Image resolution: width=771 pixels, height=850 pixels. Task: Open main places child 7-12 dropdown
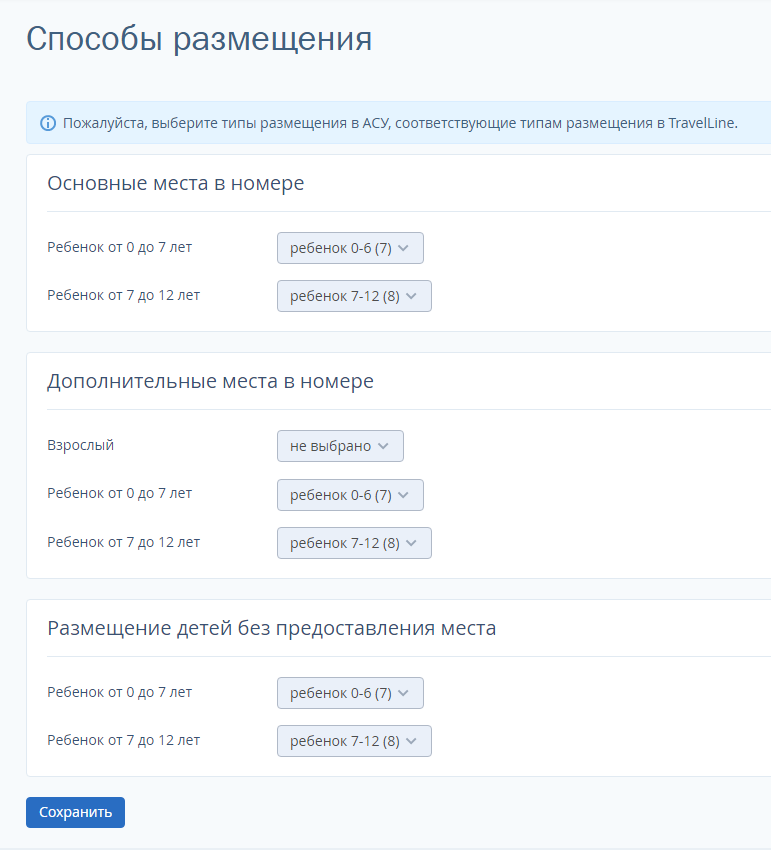point(354,296)
